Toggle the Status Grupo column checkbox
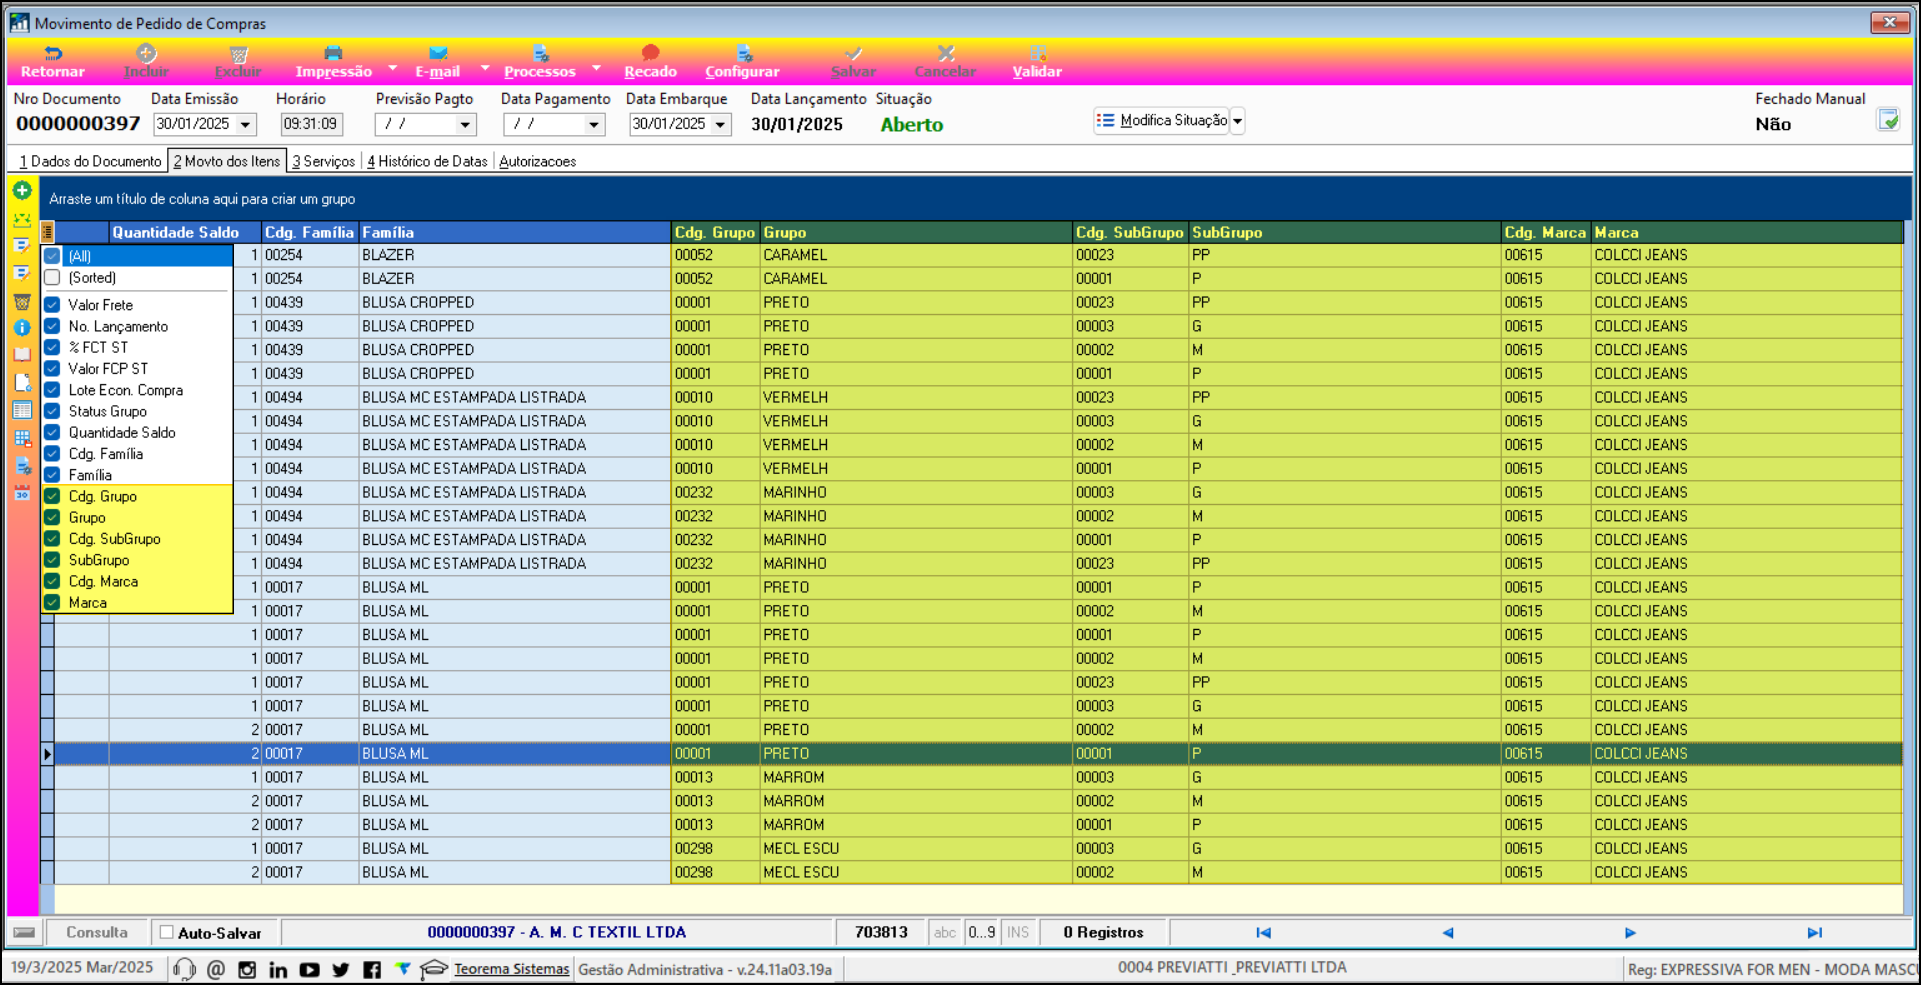The width and height of the screenshot is (1921, 985). (52, 411)
